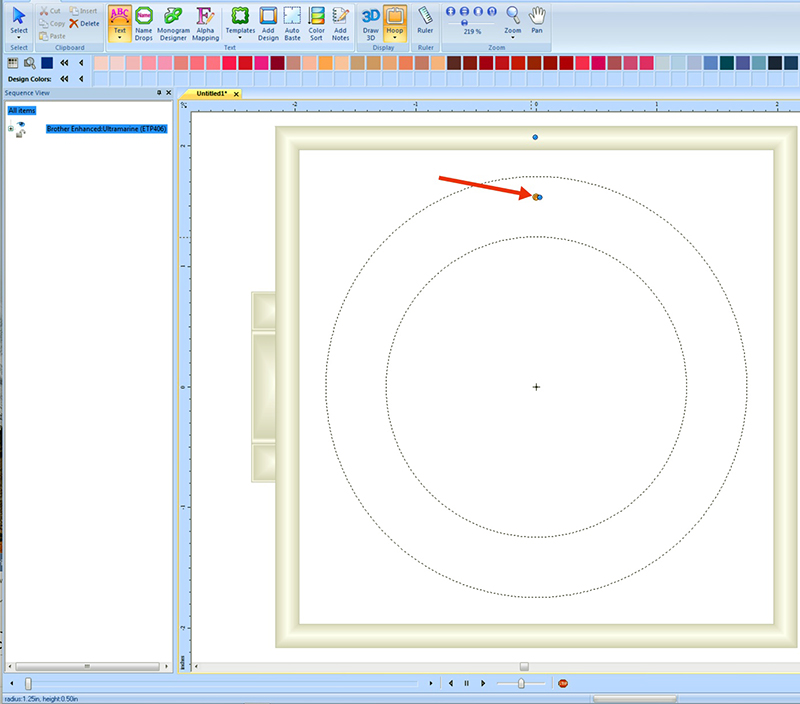Select the Pan hand tool

click(x=537, y=20)
